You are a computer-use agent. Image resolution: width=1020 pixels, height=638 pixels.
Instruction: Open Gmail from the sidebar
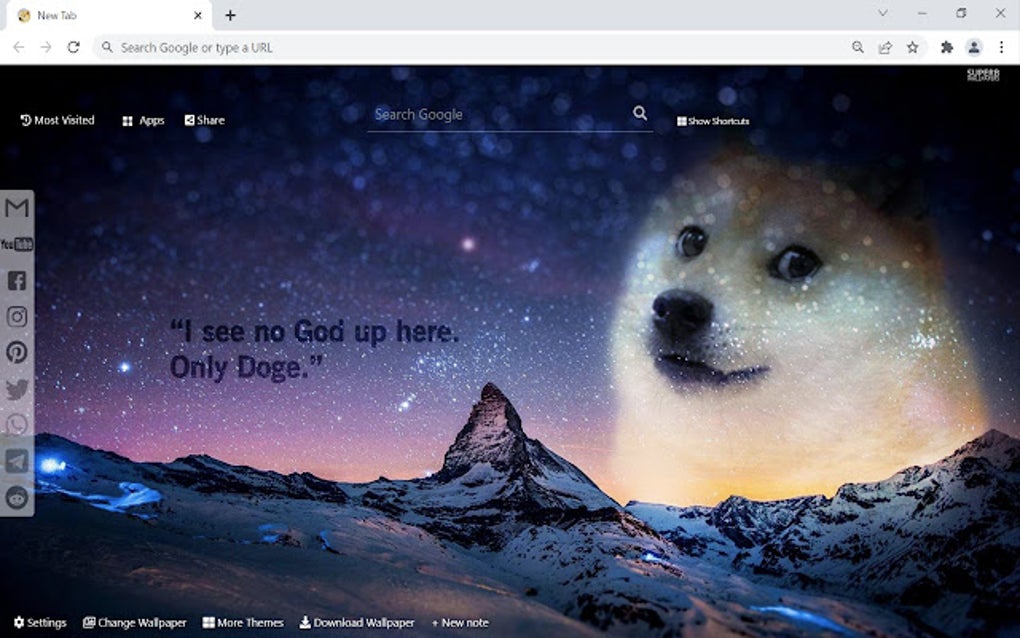tap(15, 208)
